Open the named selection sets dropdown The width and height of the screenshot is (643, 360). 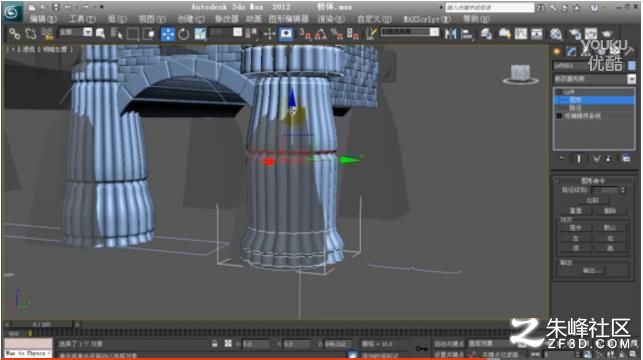[x=410, y=32]
